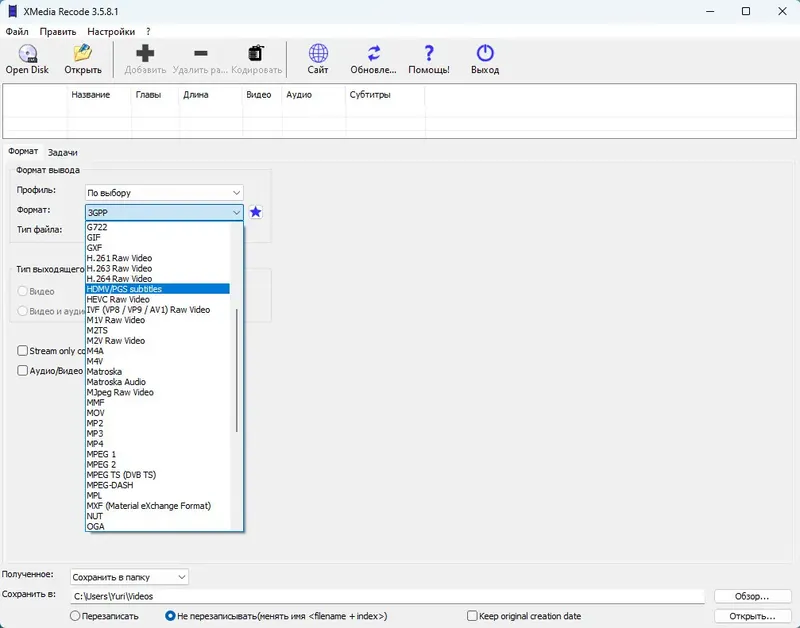Select M1V Raw Video format
The width and height of the screenshot is (800, 628).
pyautogui.click(x=158, y=320)
